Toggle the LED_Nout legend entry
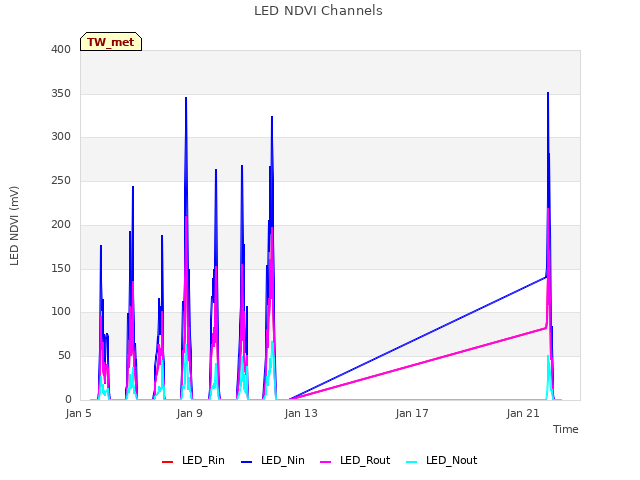Screen dimensions: 640x480 click(x=442, y=460)
